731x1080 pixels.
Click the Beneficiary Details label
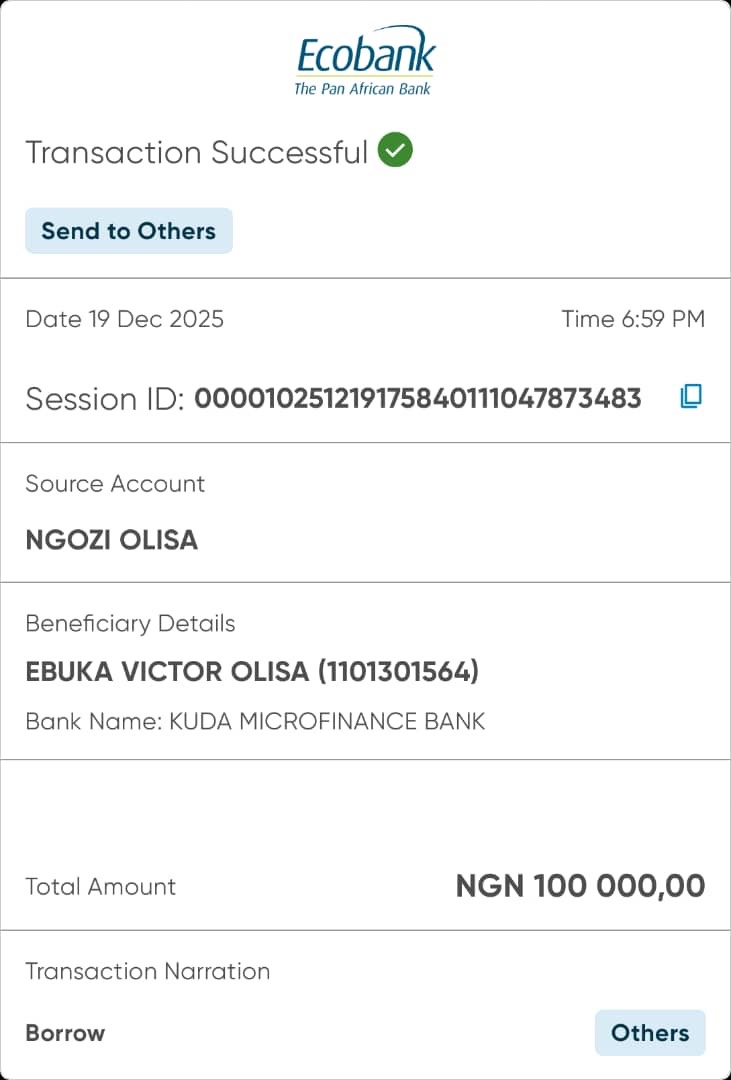(x=130, y=624)
